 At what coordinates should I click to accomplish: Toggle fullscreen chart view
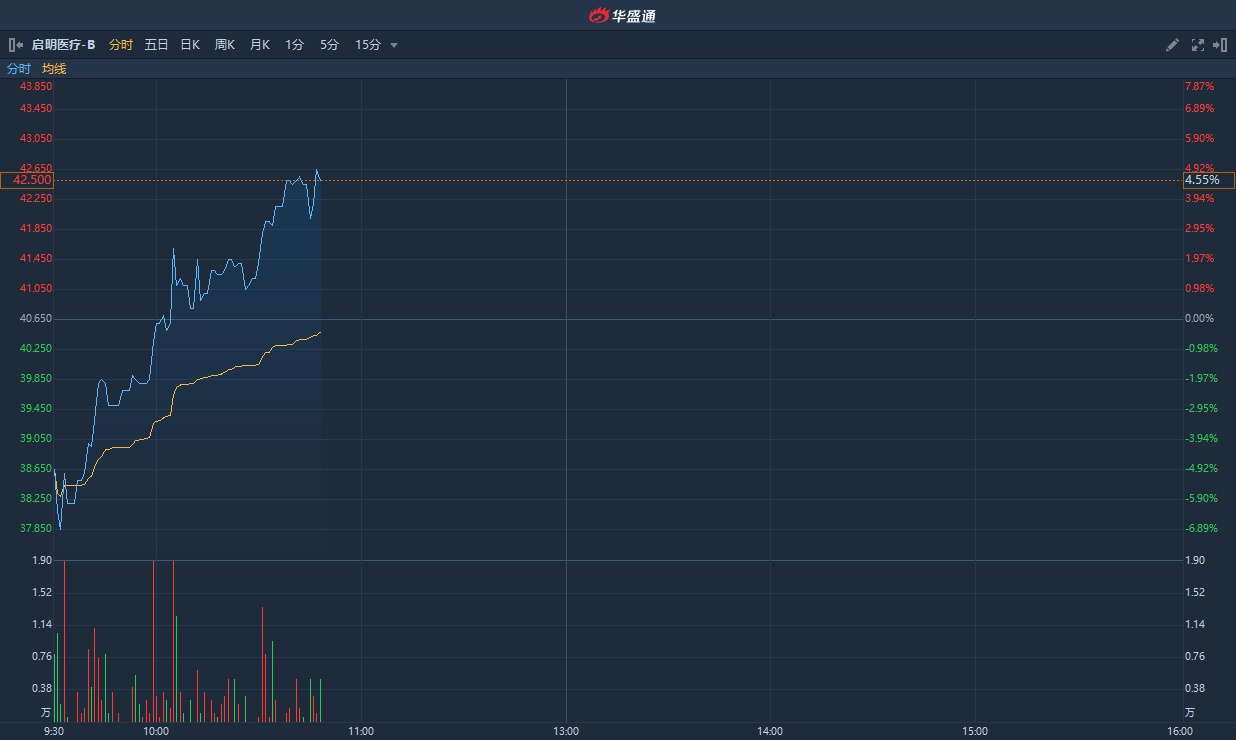(x=1198, y=45)
